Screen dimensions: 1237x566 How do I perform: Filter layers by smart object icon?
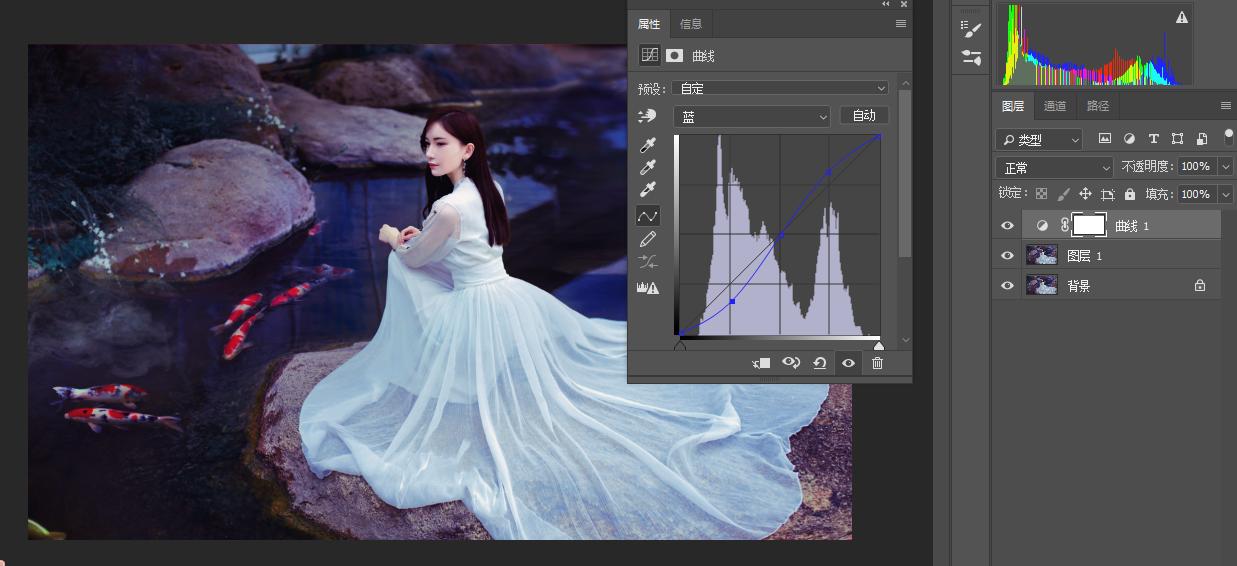pyautogui.click(x=1201, y=139)
